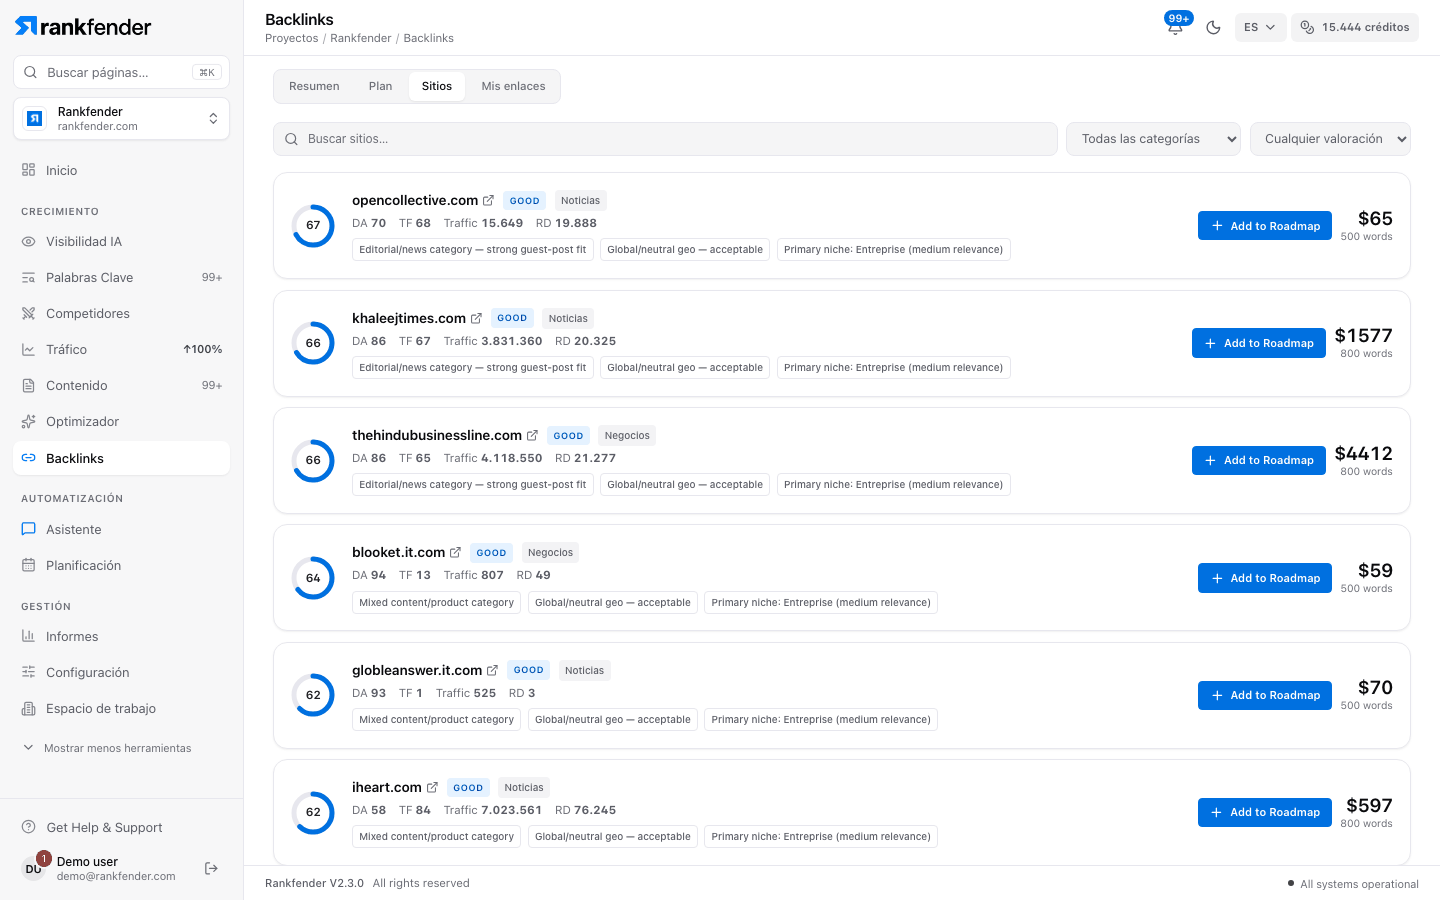Click the logout icon beside Demo user

pos(211,868)
